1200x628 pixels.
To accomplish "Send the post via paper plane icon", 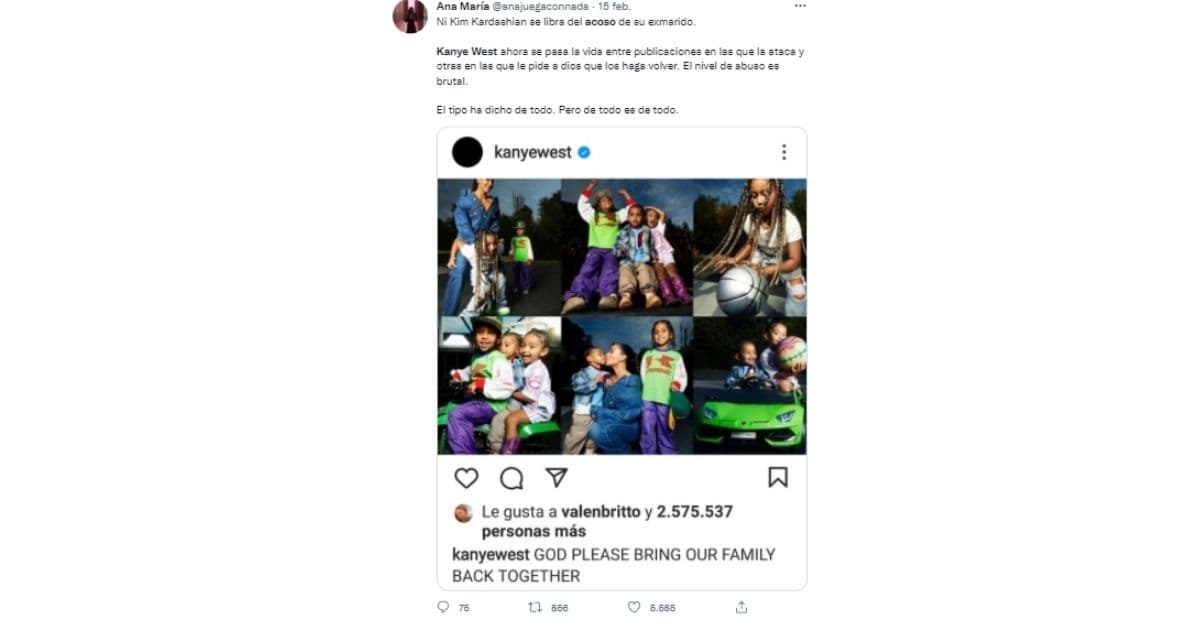I will (556, 477).
